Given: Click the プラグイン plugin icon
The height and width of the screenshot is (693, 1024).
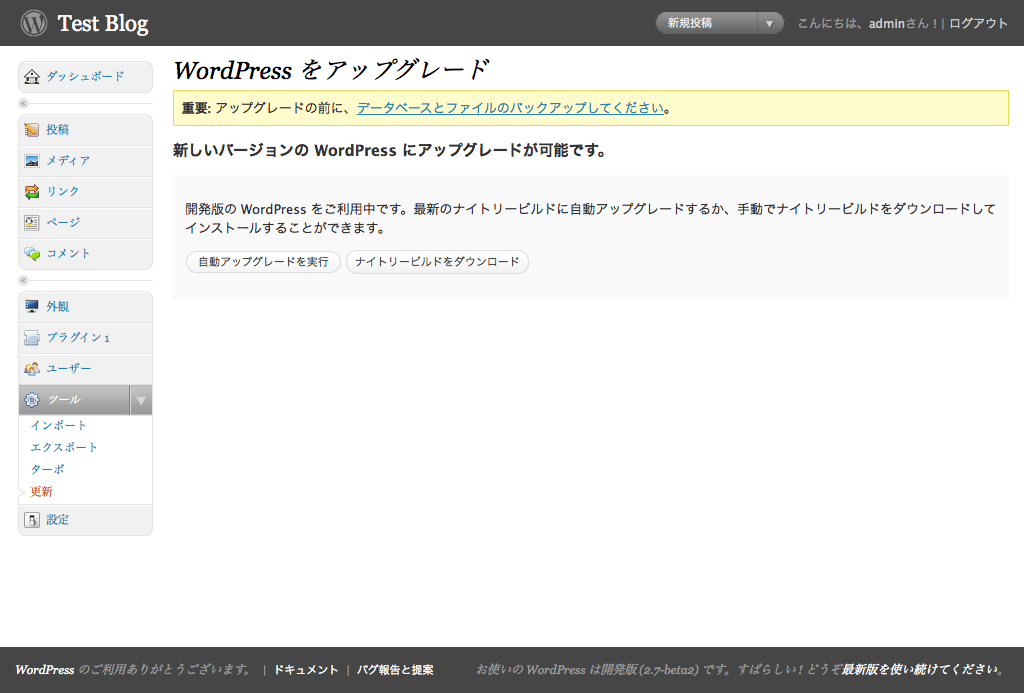Looking at the screenshot, I should point(31,338).
